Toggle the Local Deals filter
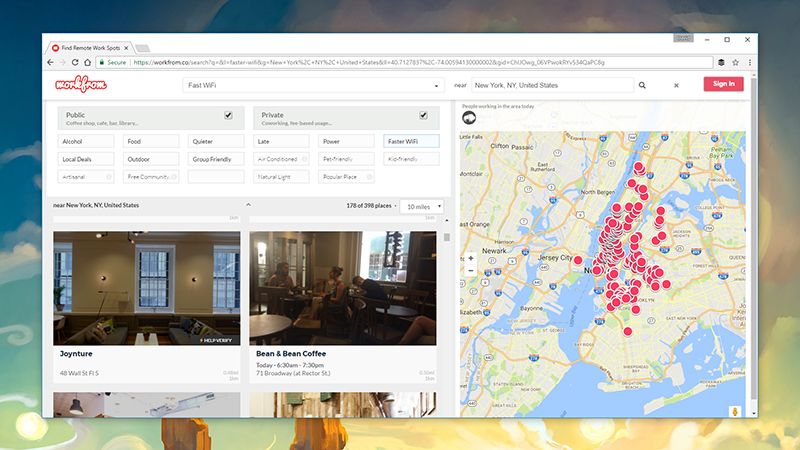The height and width of the screenshot is (450, 800). (x=86, y=159)
